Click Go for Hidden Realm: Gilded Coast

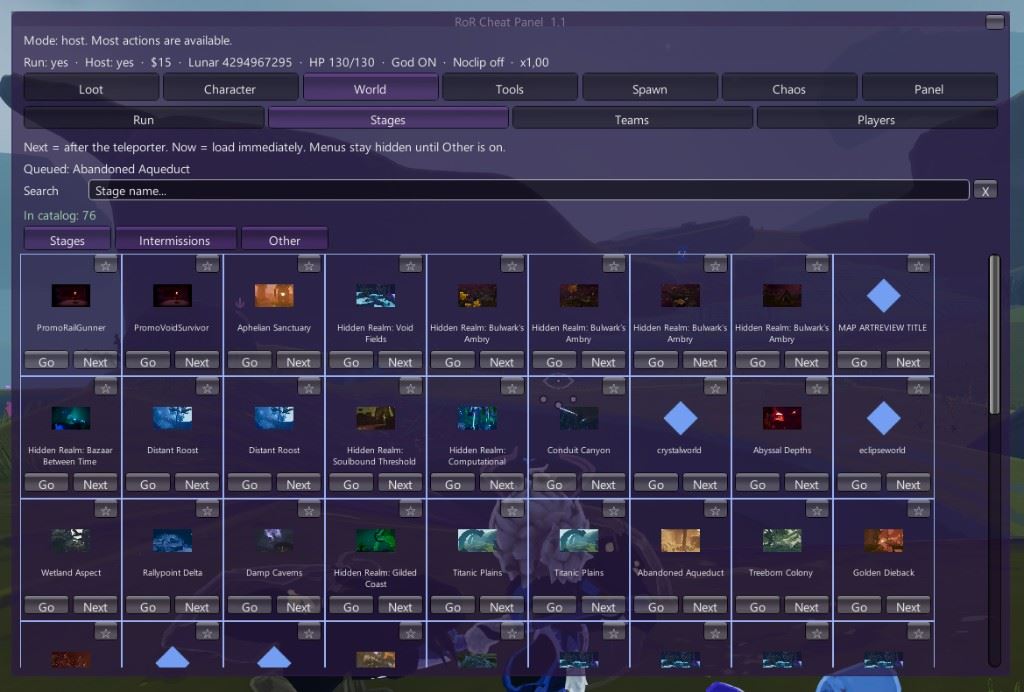(351, 606)
